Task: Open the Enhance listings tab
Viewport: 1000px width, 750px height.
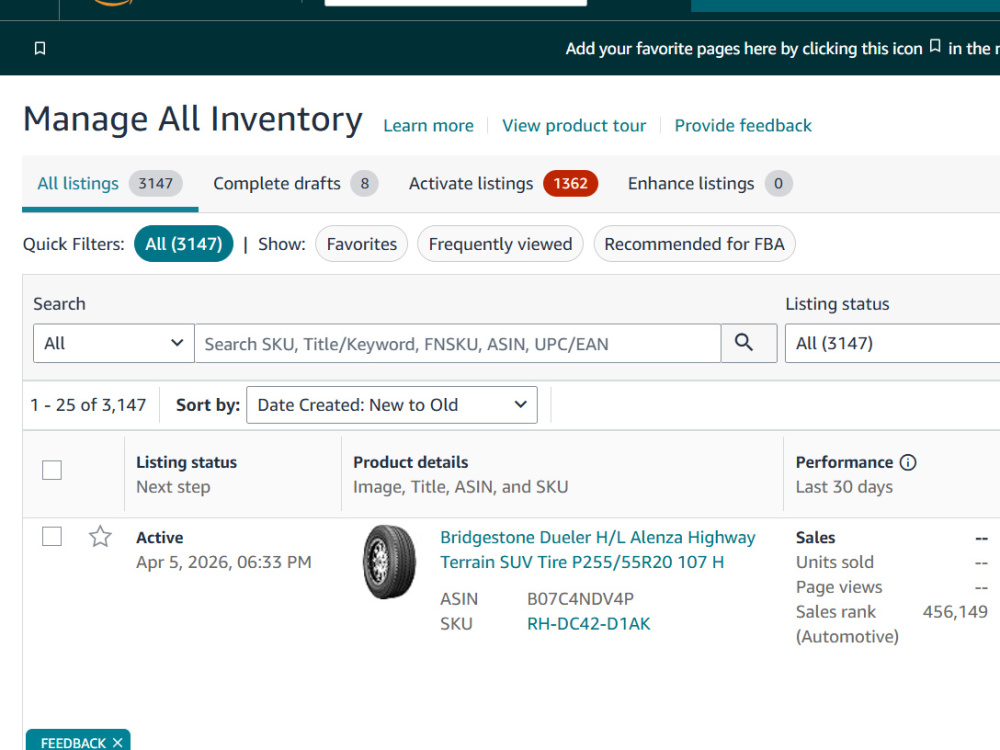Action: pyautogui.click(x=710, y=184)
